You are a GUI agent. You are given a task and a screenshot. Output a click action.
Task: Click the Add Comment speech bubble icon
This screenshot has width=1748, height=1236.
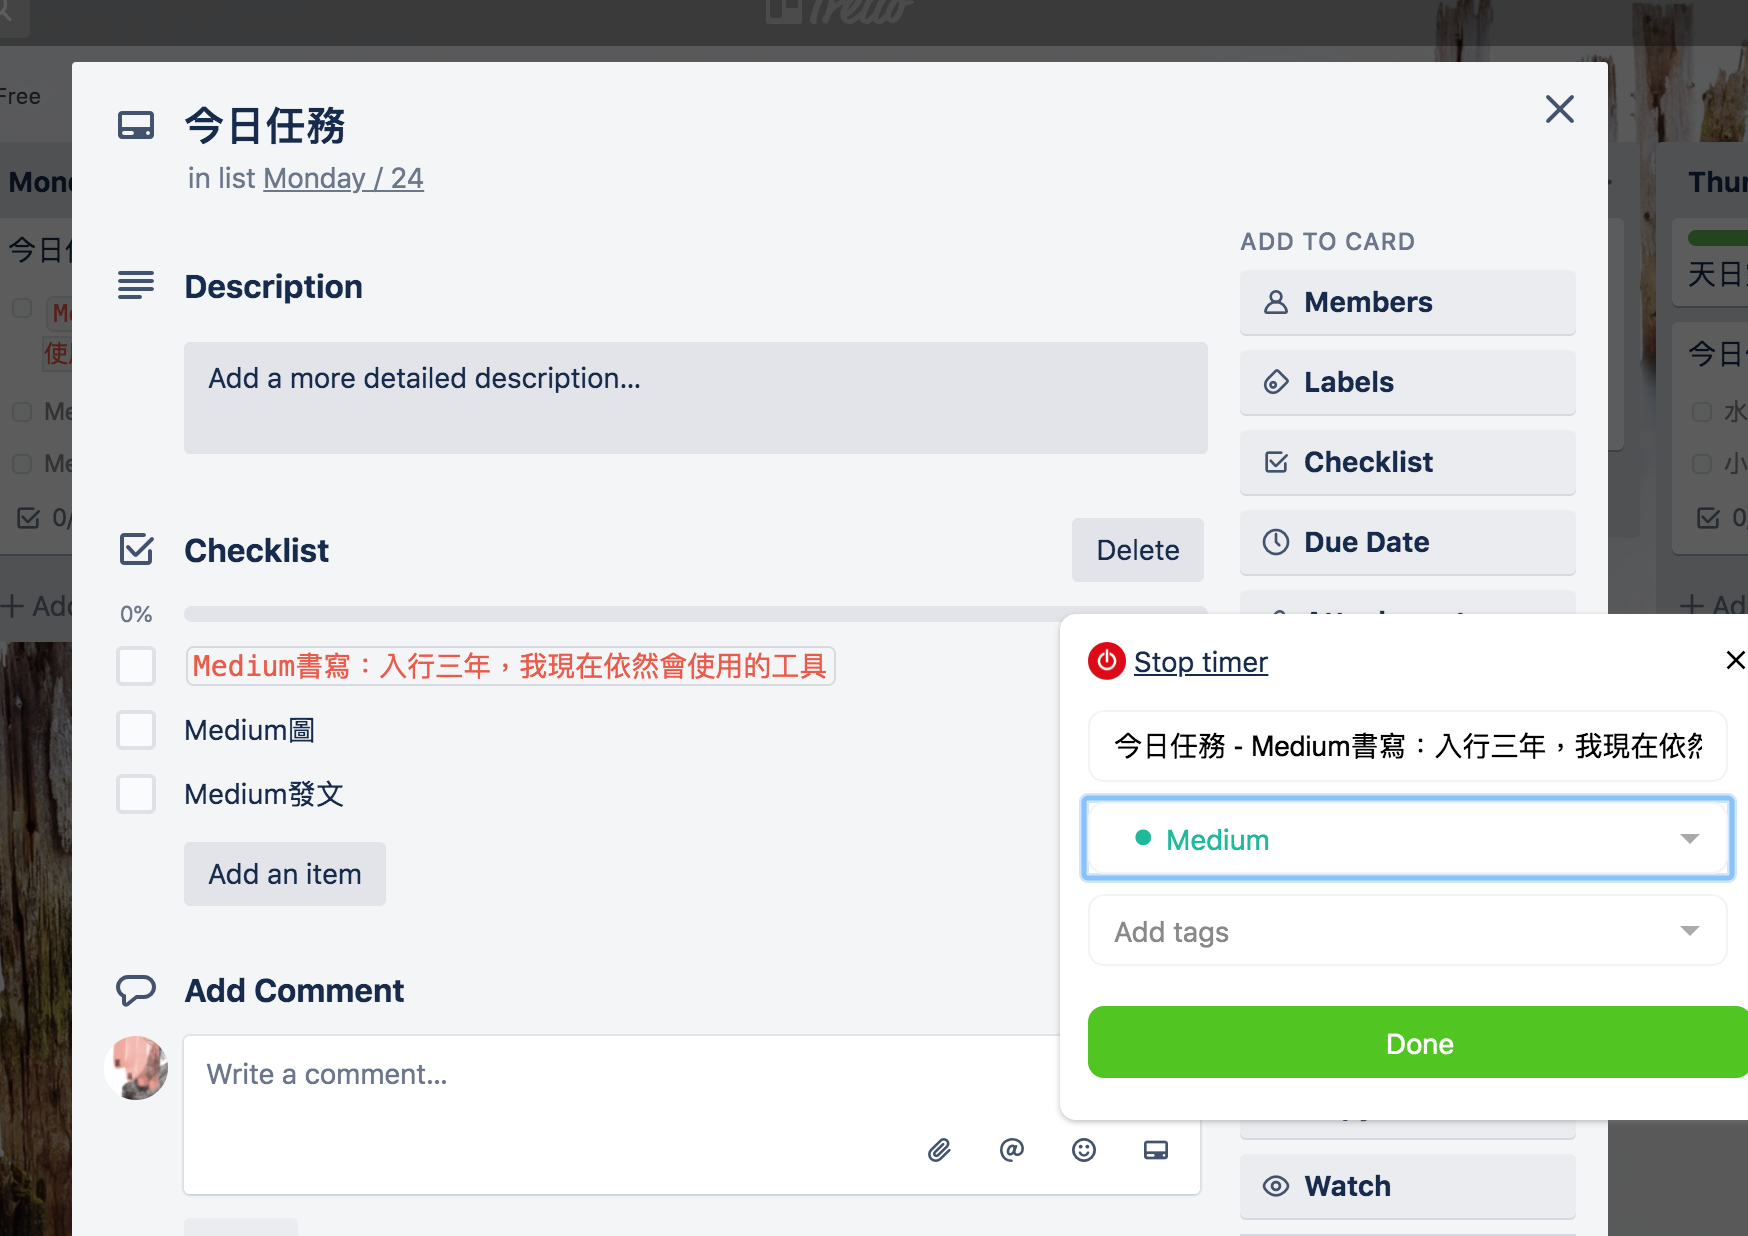click(x=136, y=990)
